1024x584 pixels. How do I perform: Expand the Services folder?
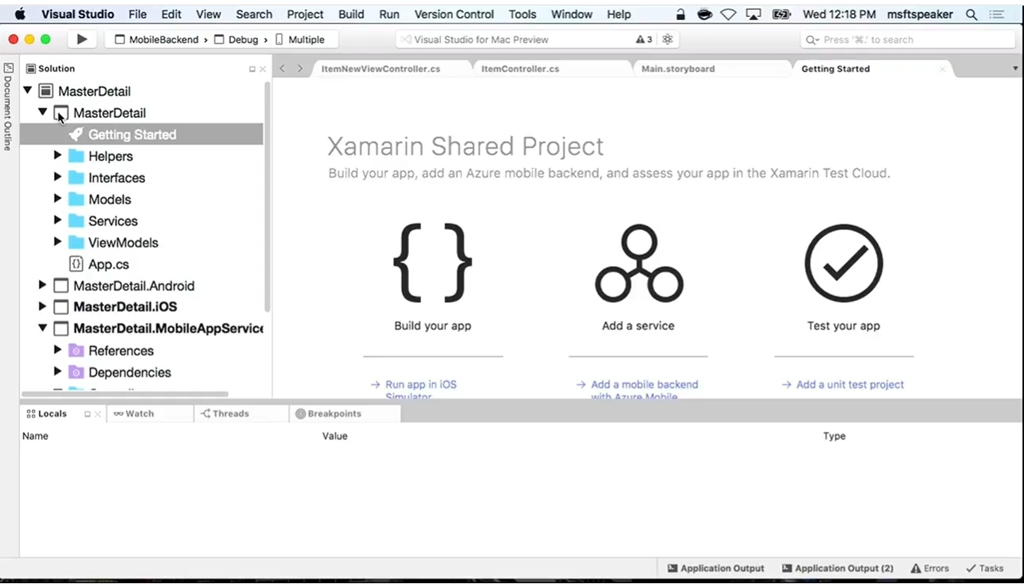tap(57, 220)
